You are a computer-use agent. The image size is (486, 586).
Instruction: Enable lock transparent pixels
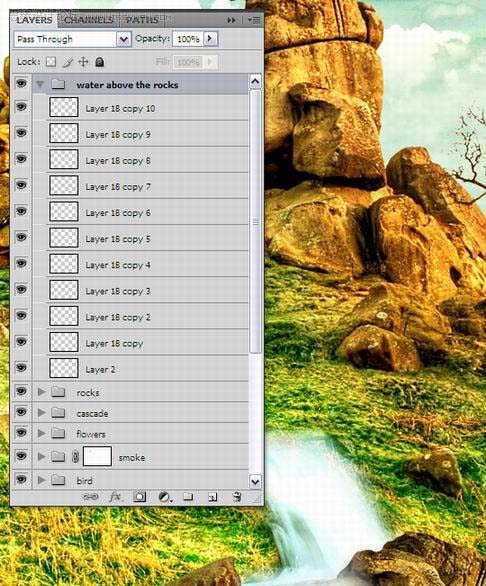click(51, 62)
